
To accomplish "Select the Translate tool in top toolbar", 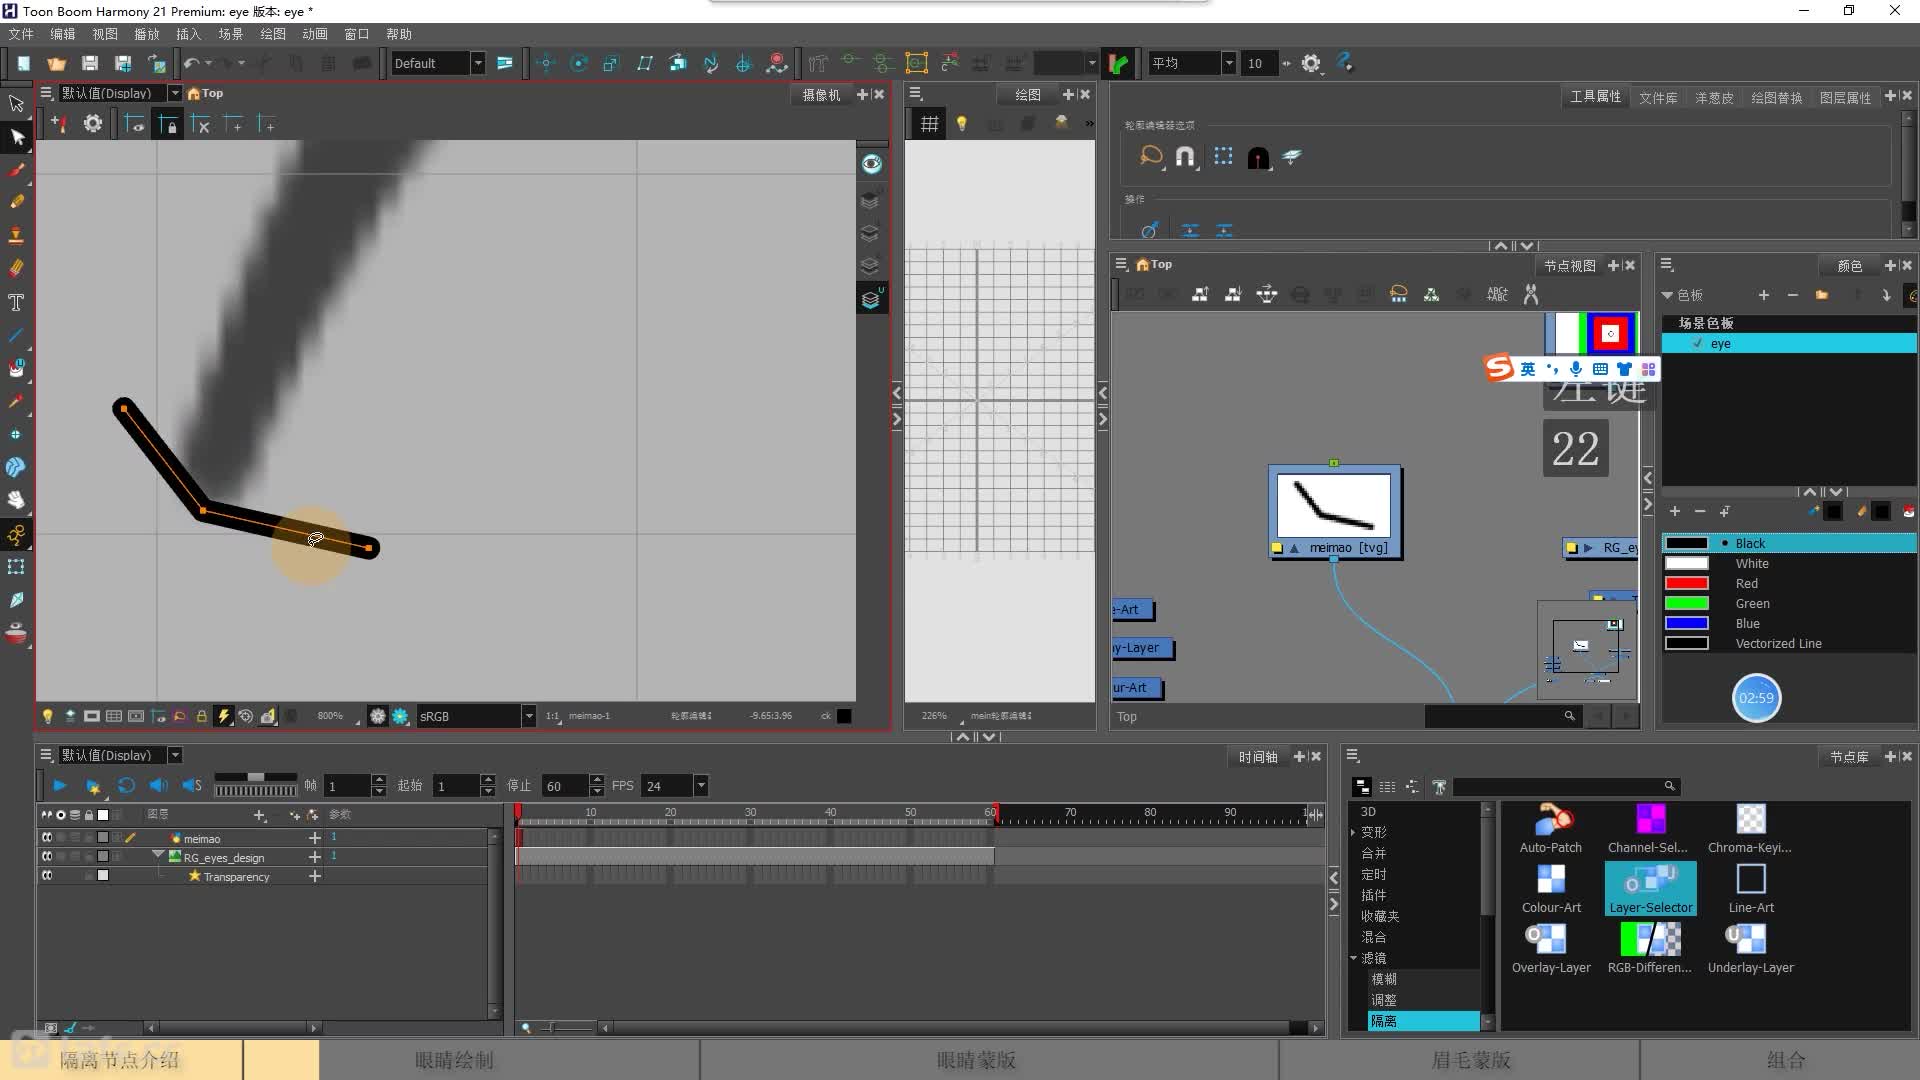I will 546,63.
